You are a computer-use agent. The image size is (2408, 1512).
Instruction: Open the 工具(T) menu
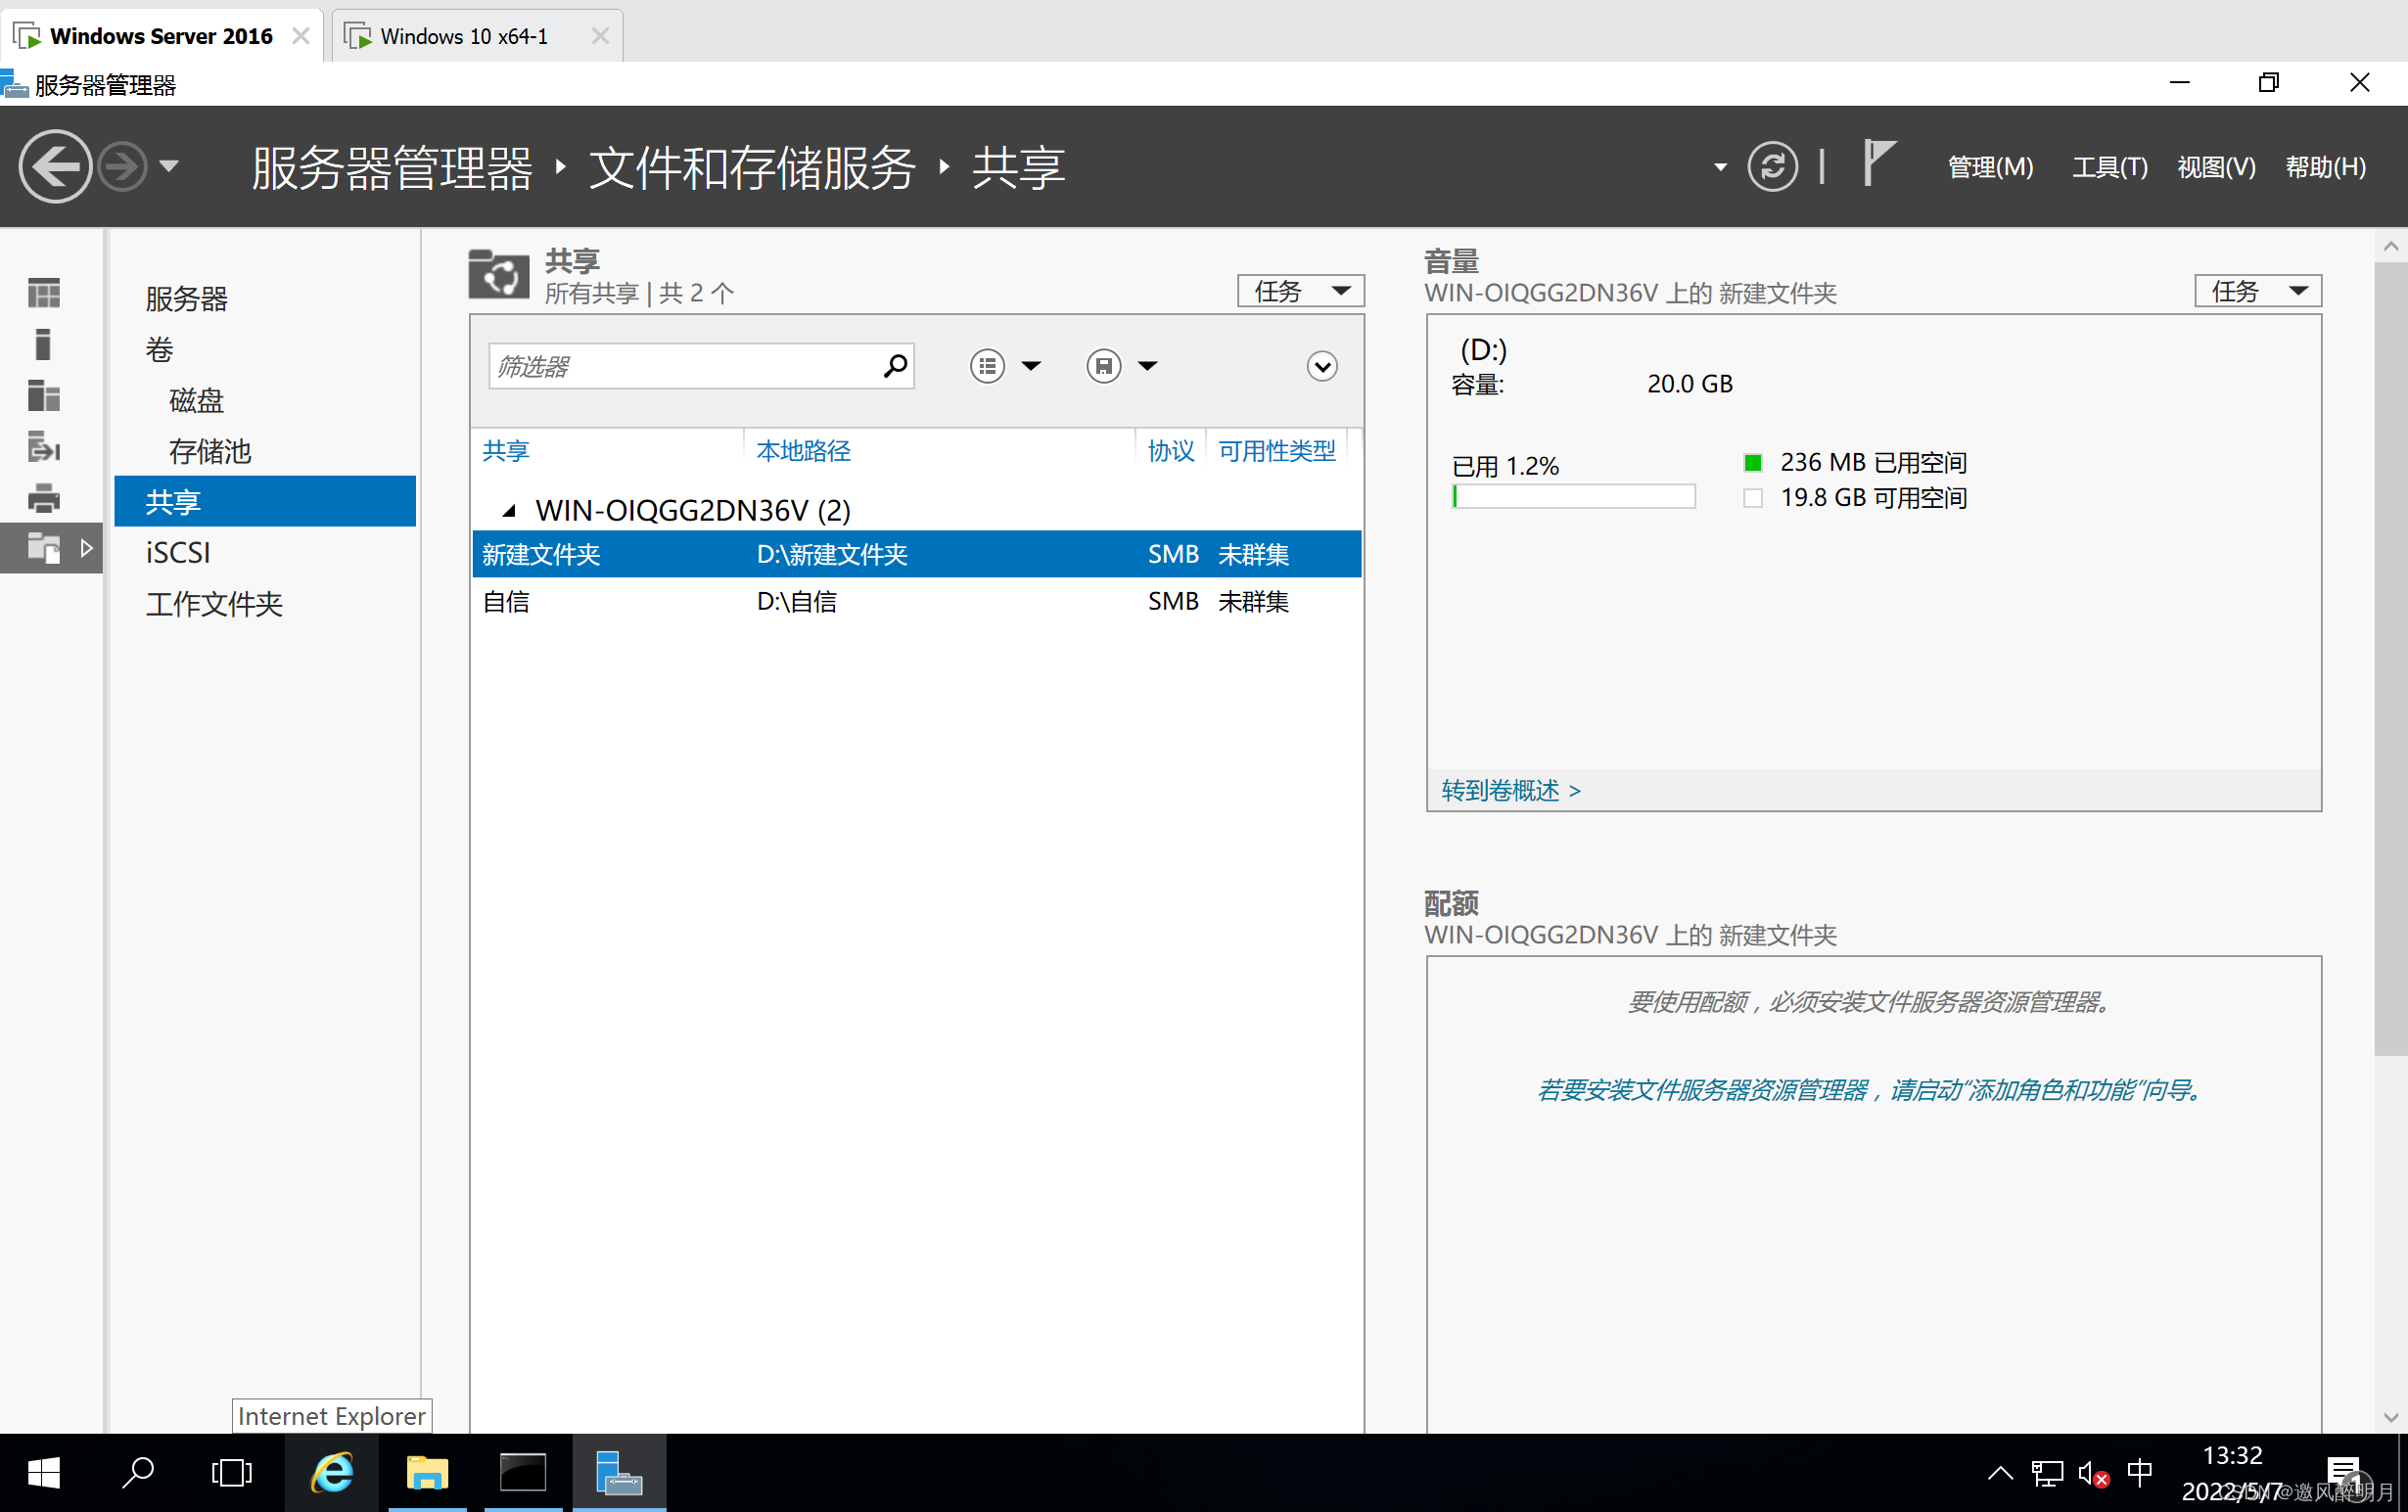2109,167
